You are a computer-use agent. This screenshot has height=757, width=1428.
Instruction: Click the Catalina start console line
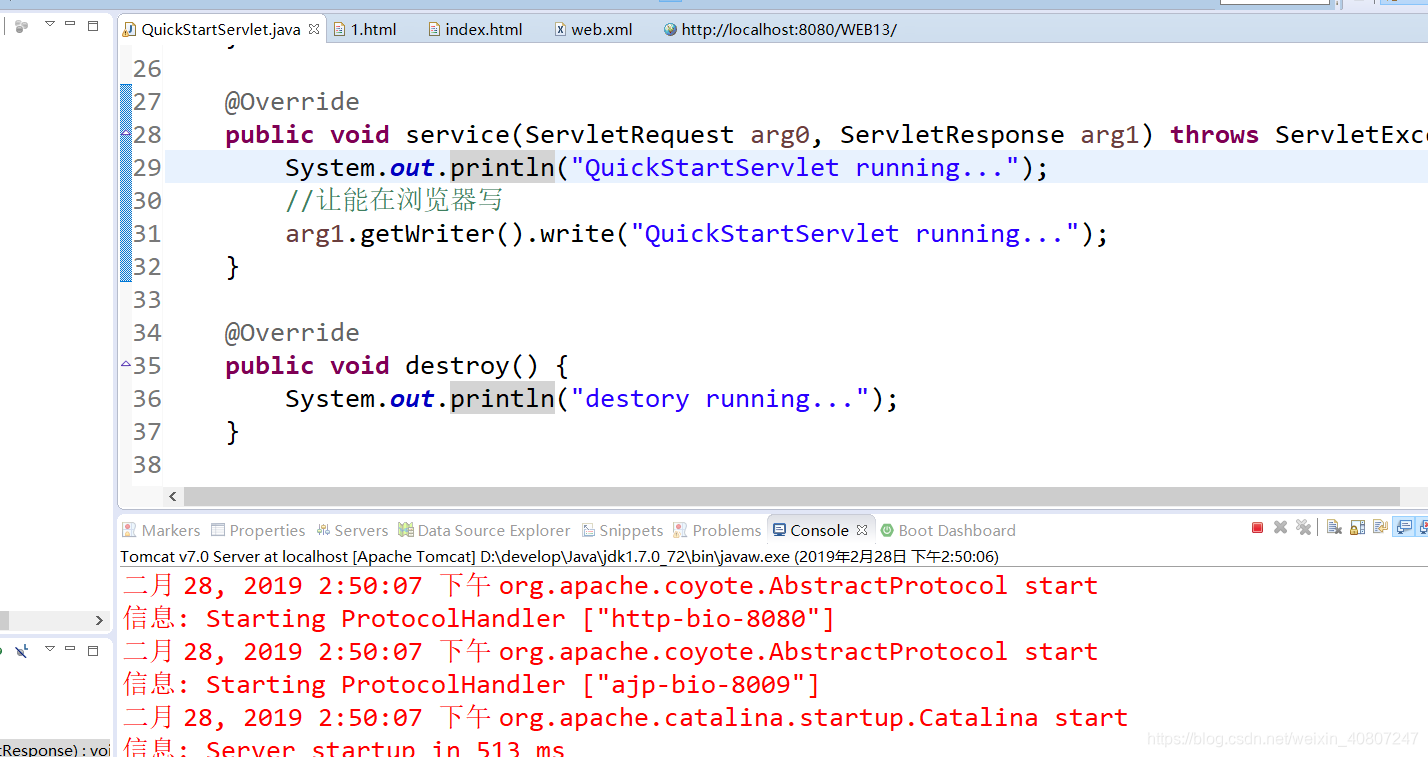pyautogui.click(x=625, y=717)
